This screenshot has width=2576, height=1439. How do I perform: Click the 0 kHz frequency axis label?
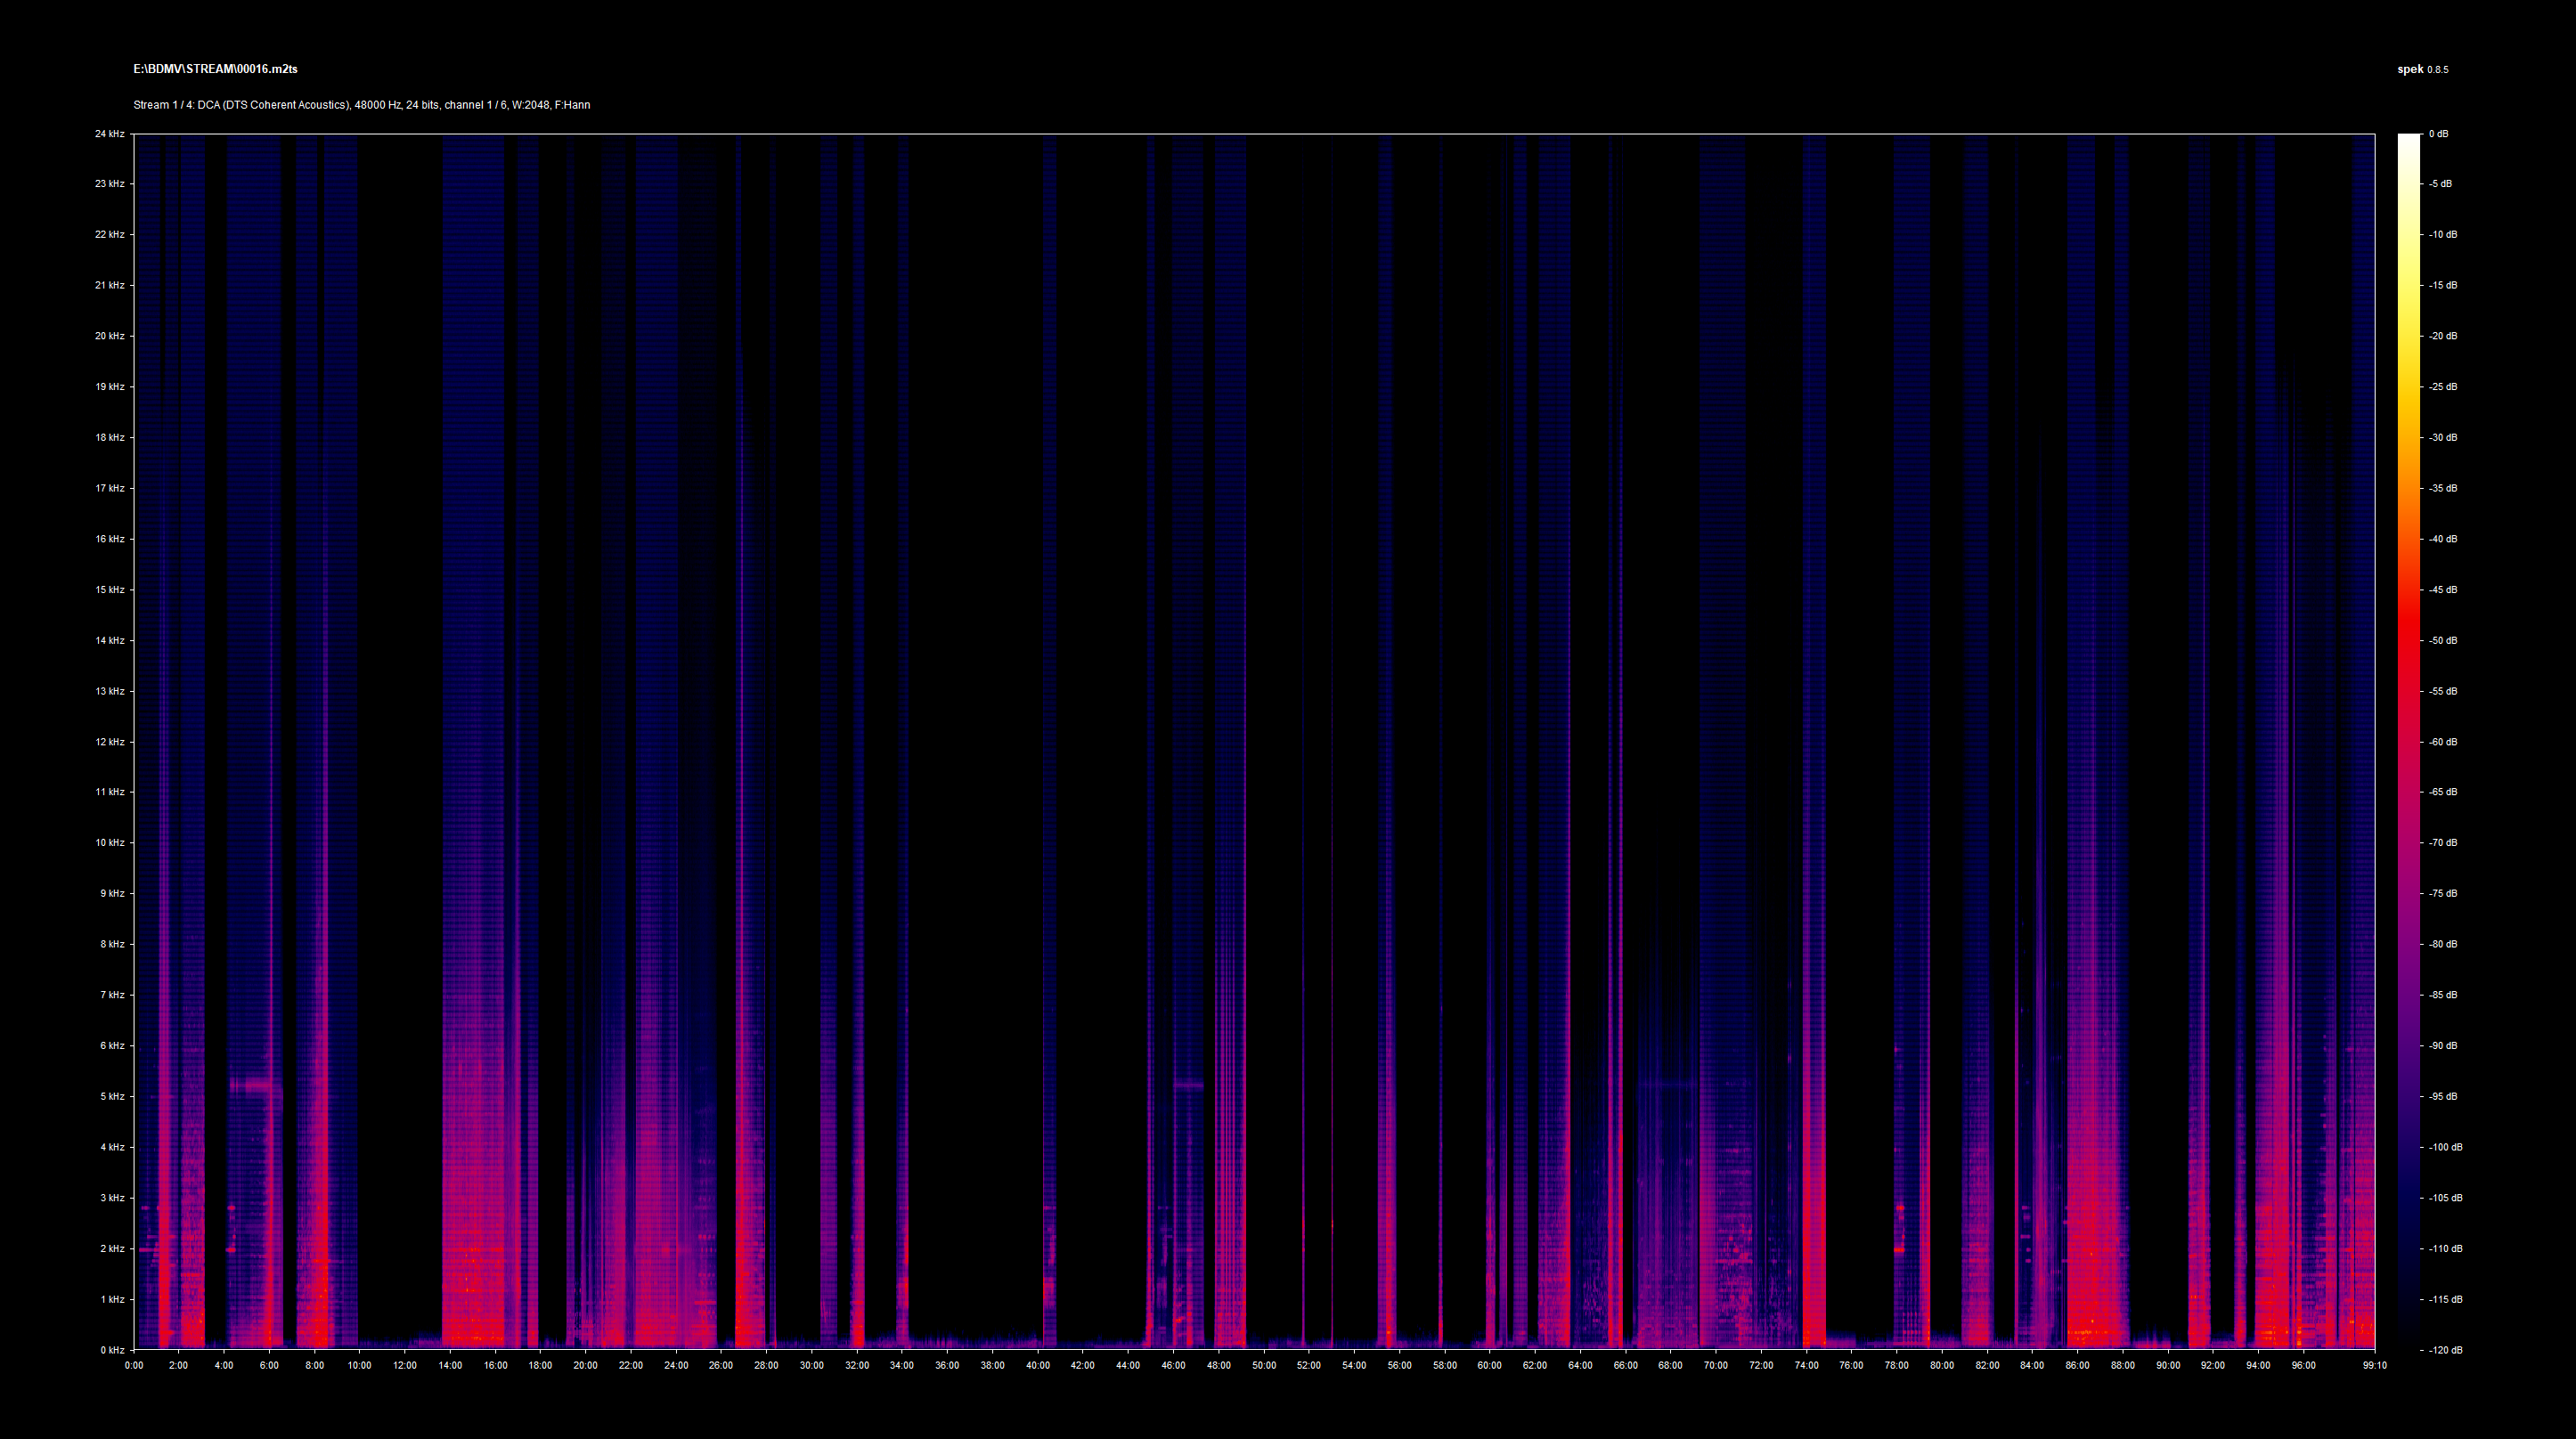pos(112,1350)
